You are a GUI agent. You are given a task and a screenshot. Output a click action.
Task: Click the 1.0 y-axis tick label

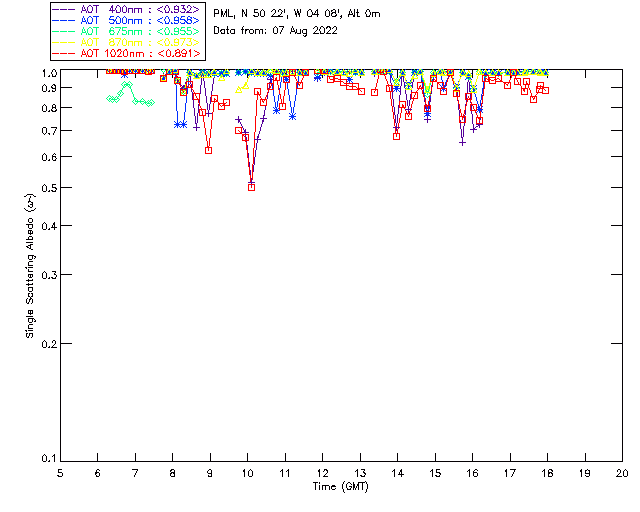[x=49, y=73]
